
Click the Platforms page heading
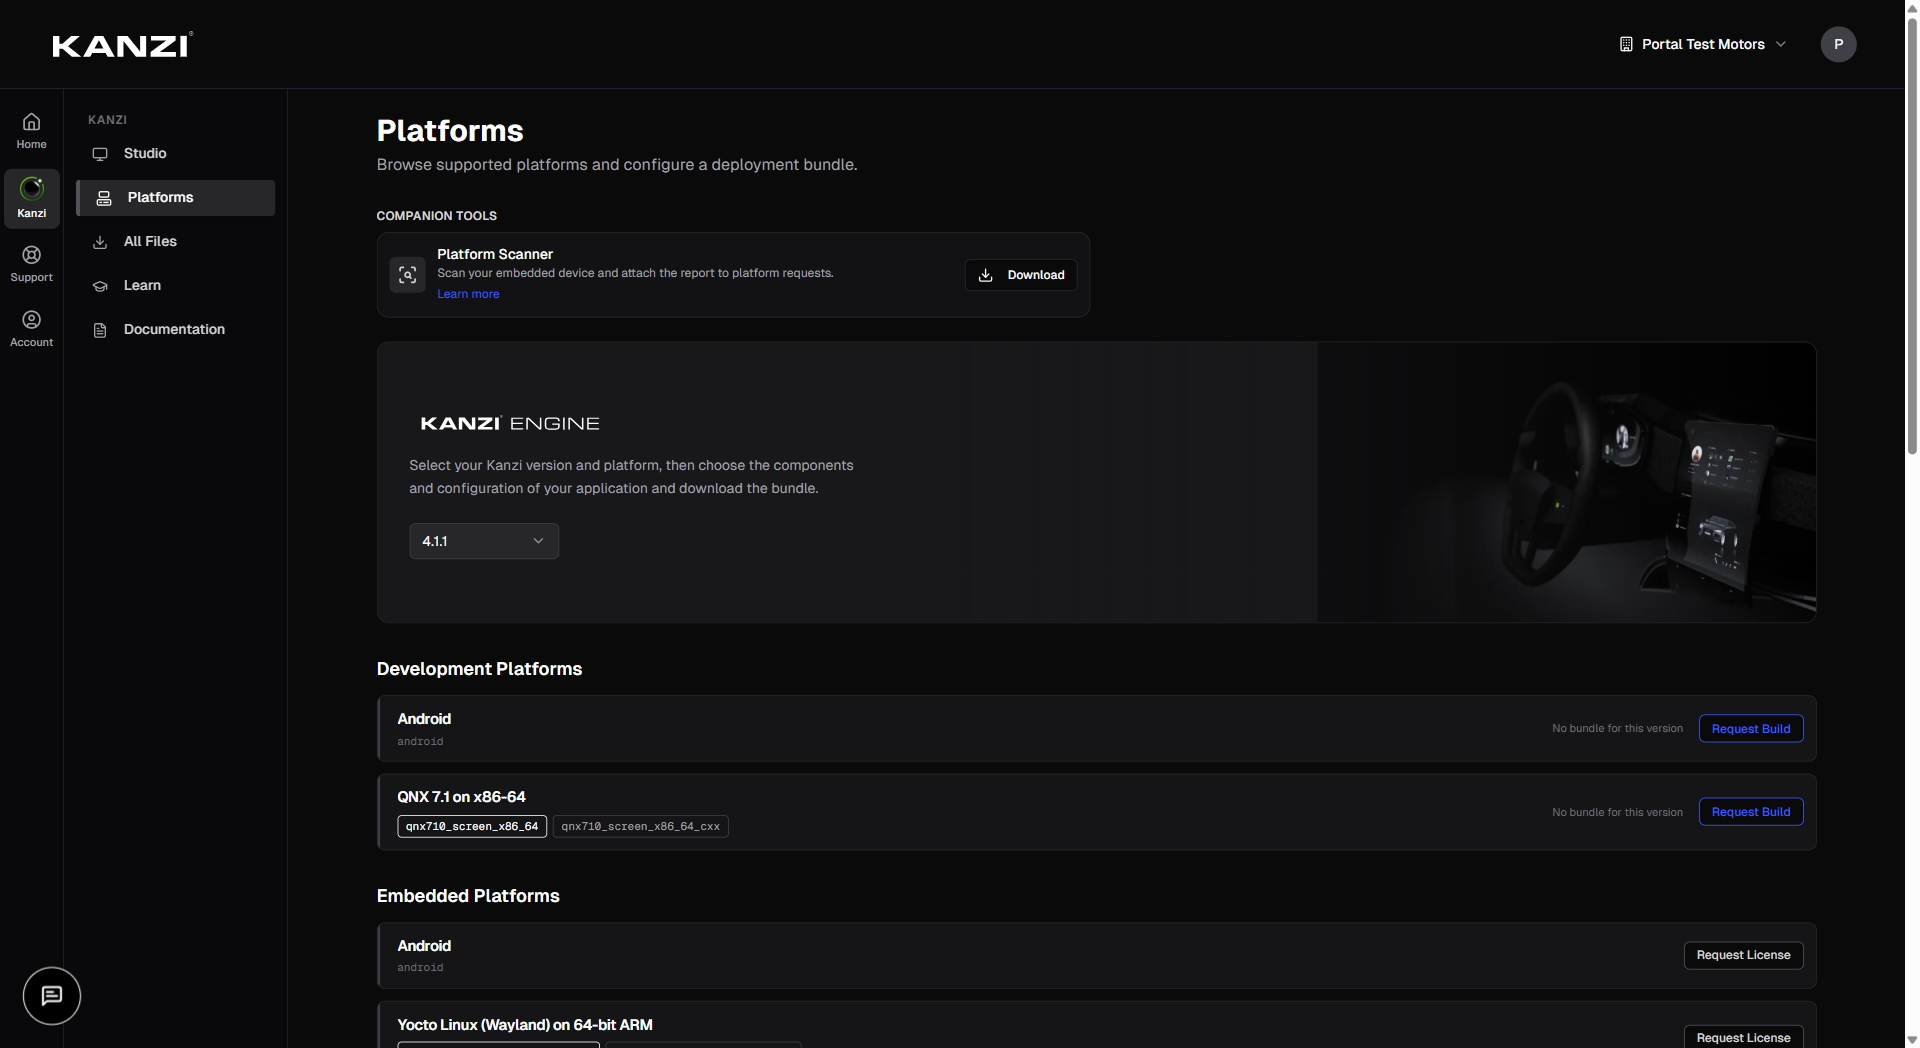450,131
